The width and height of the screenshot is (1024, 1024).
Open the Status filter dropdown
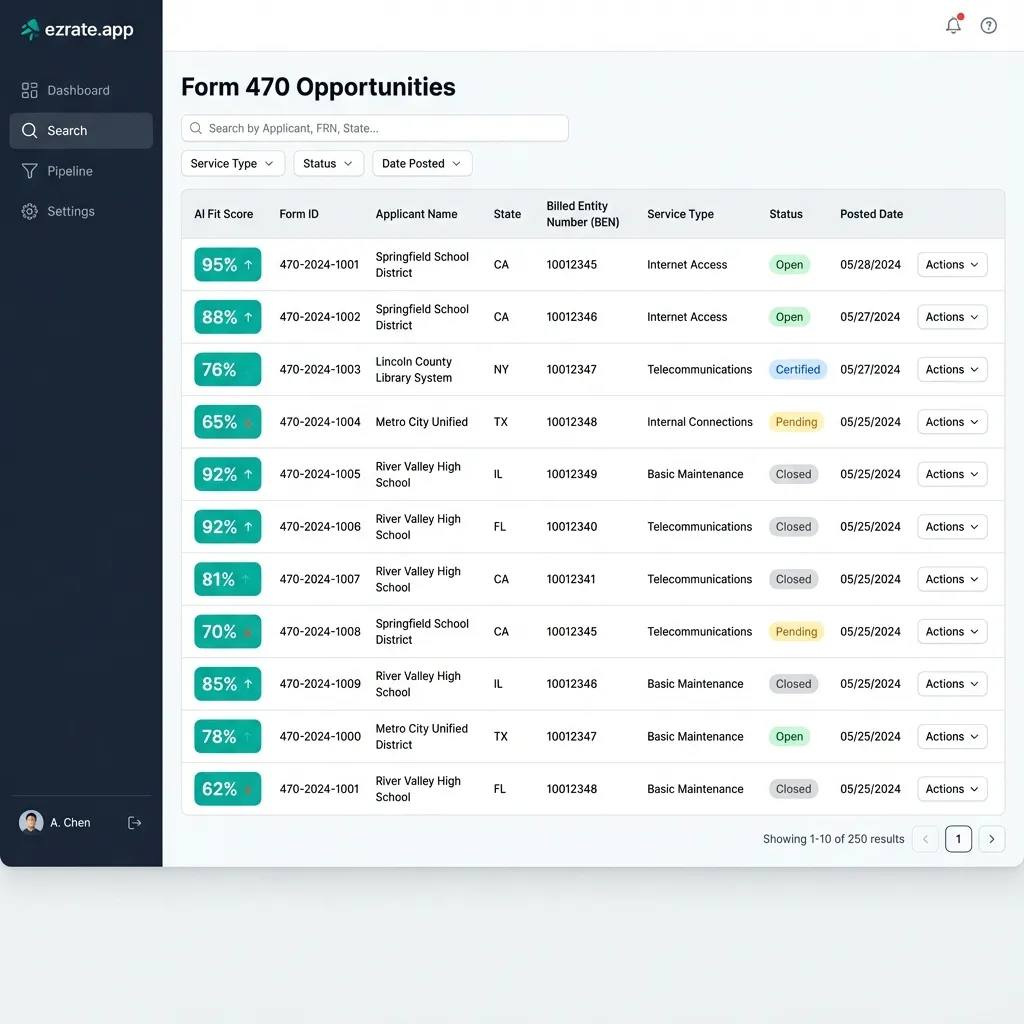tap(328, 163)
